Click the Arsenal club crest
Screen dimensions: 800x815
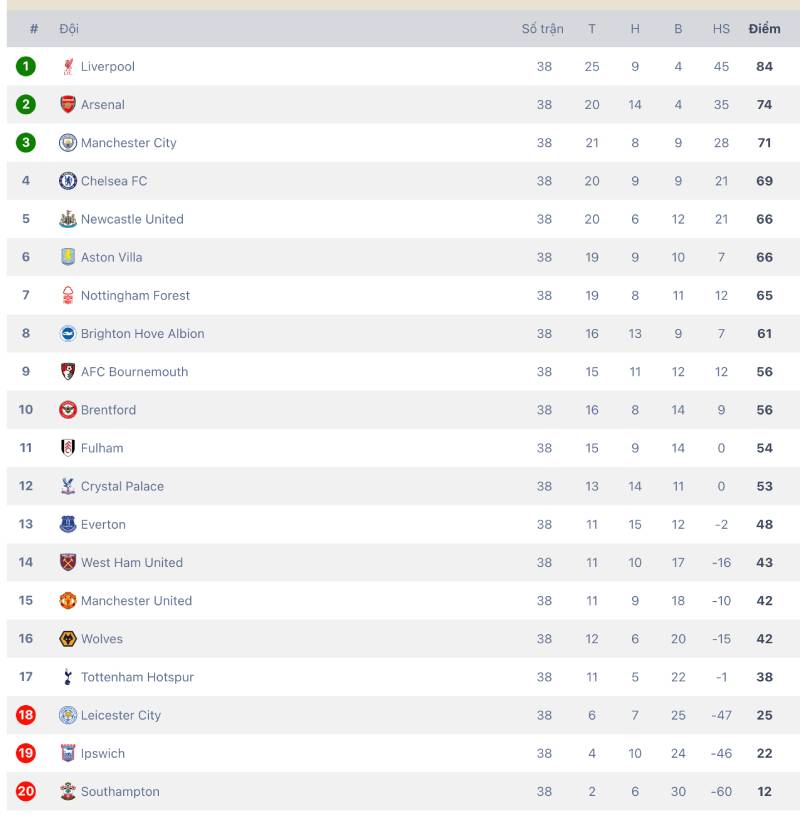[68, 104]
